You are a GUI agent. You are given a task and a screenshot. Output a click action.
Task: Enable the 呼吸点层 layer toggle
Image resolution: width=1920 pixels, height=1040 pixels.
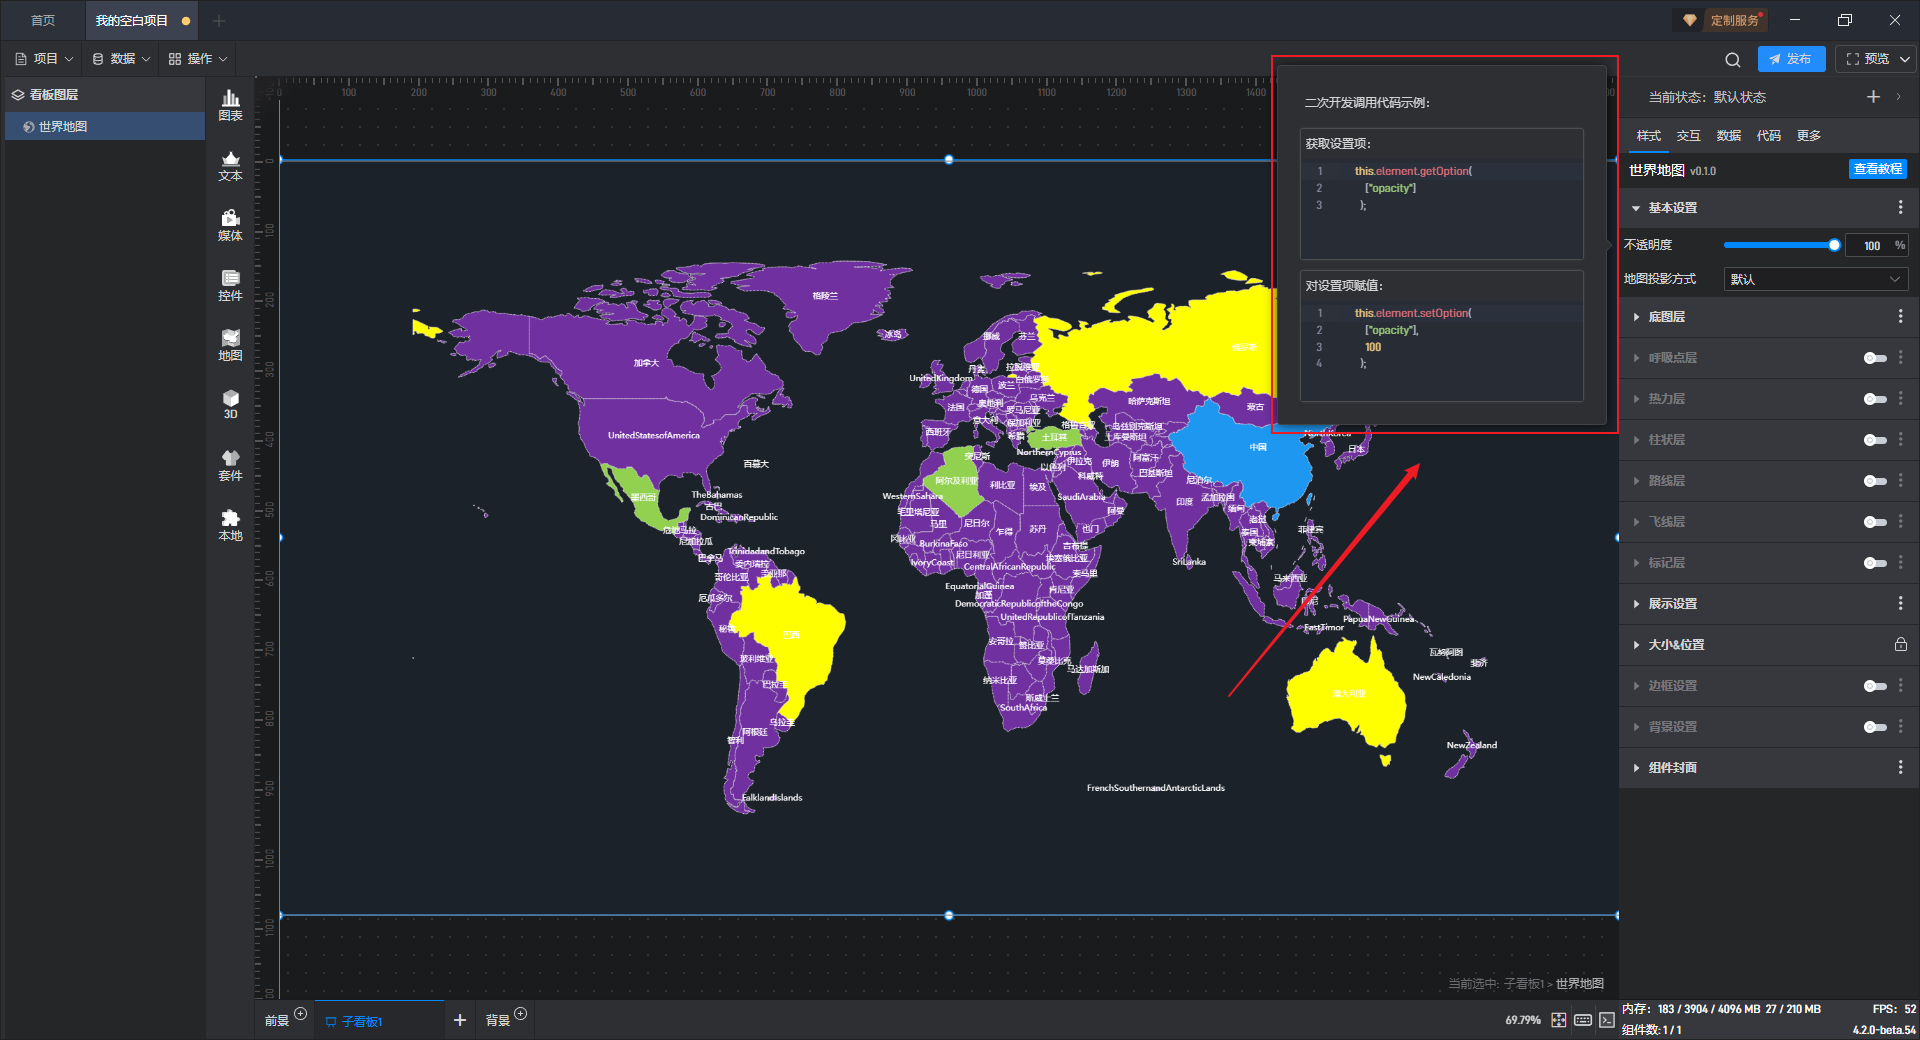(1875, 358)
